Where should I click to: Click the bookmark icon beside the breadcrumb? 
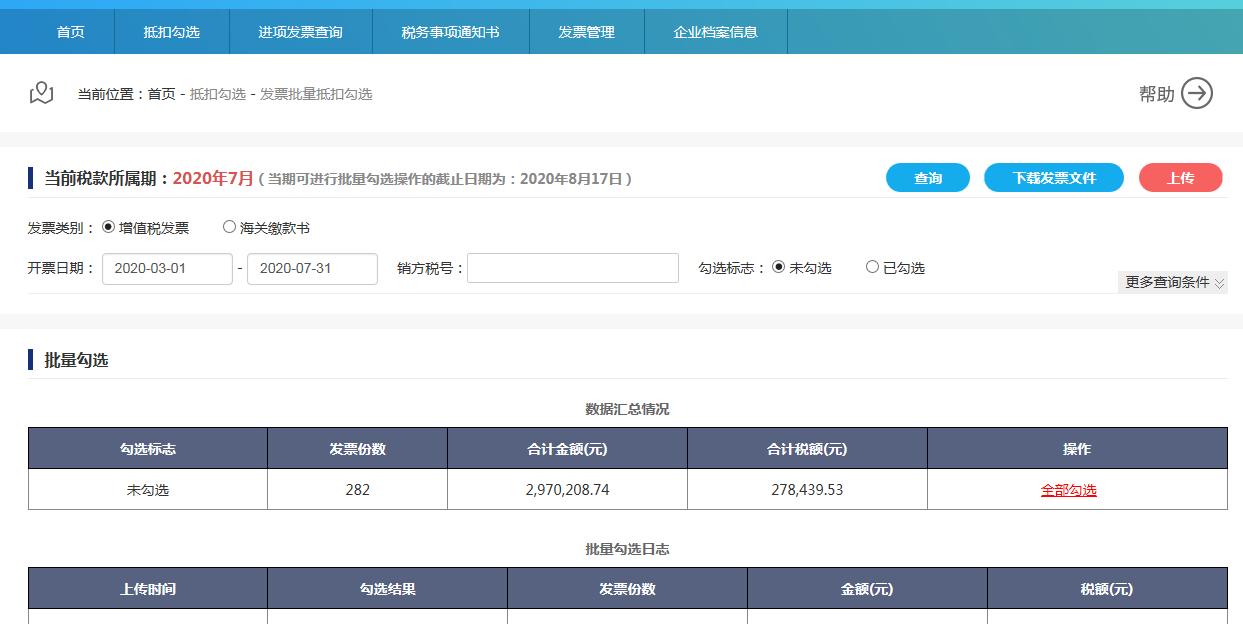[x=40, y=91]
